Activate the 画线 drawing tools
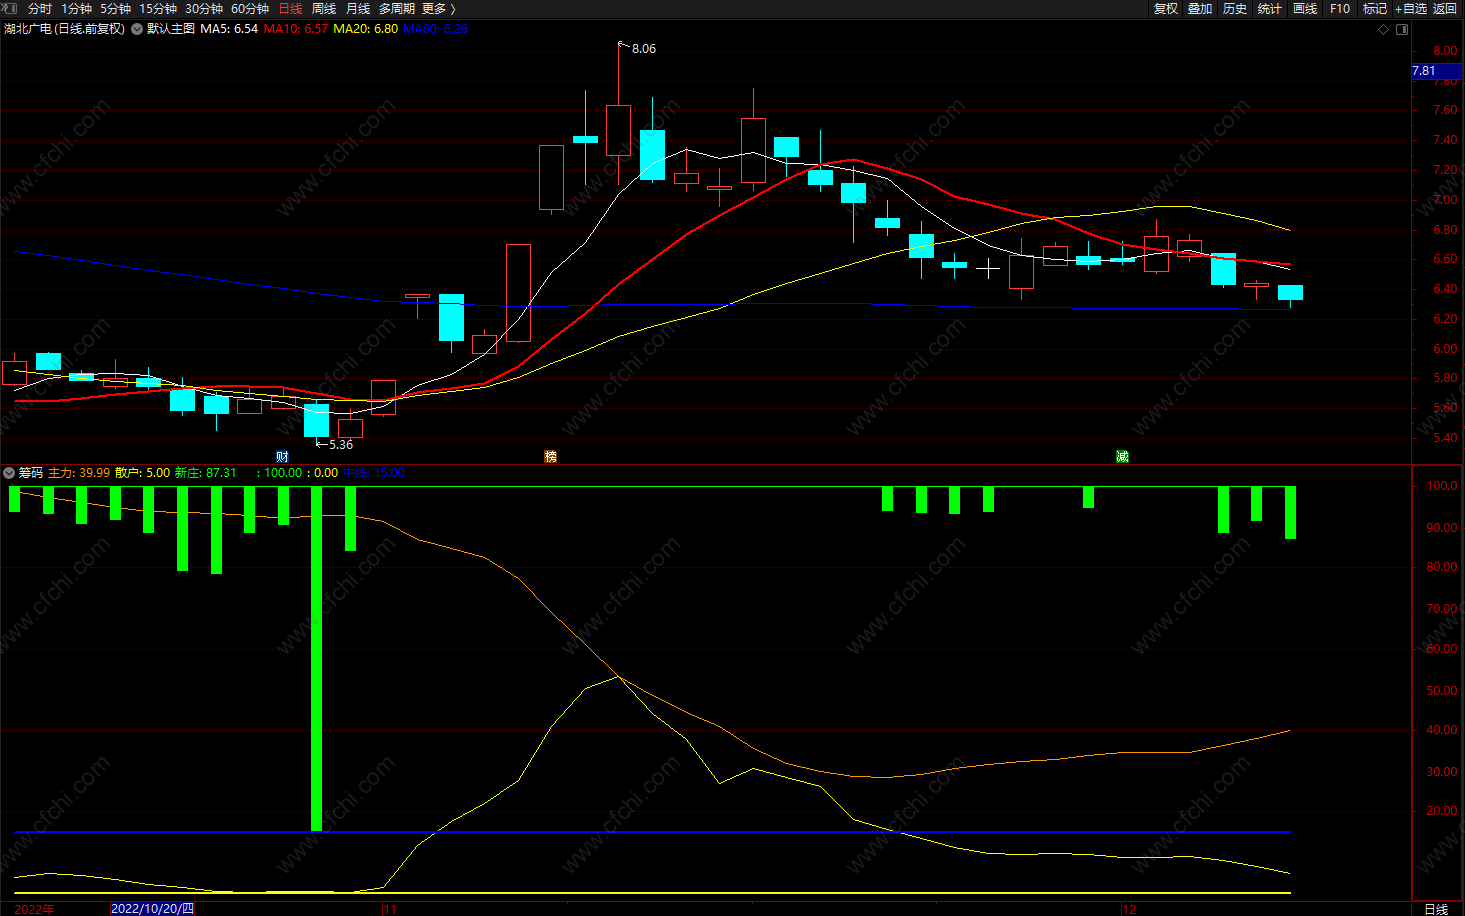The height and width of the screenshot is (916, 1465). 1305,9
